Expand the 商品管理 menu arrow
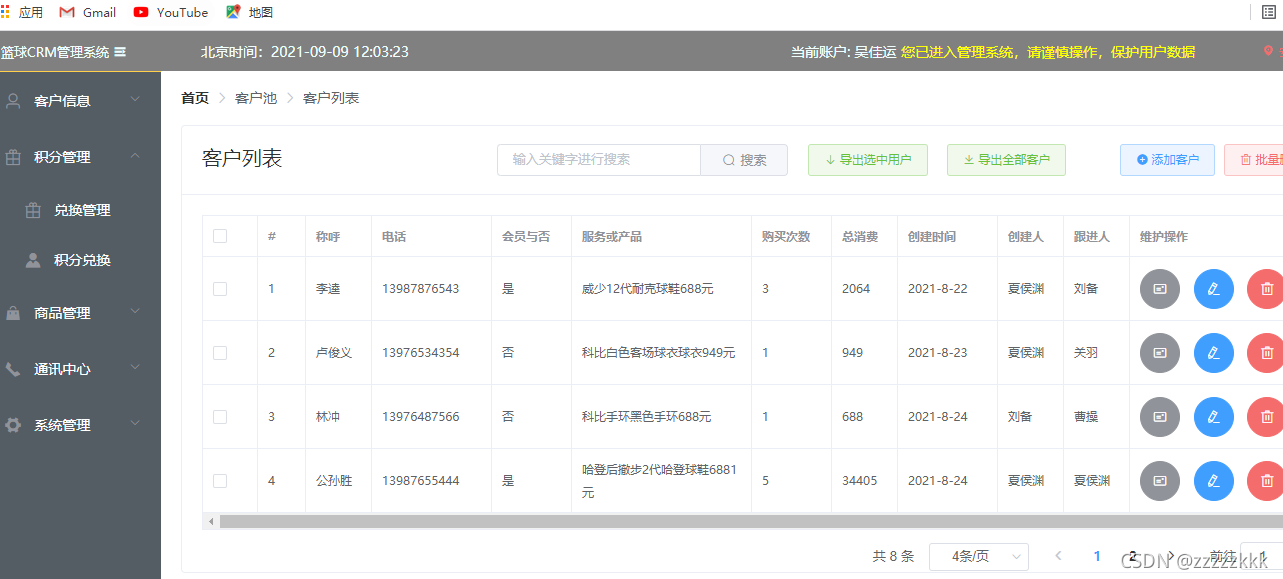 tap(135, 313)
